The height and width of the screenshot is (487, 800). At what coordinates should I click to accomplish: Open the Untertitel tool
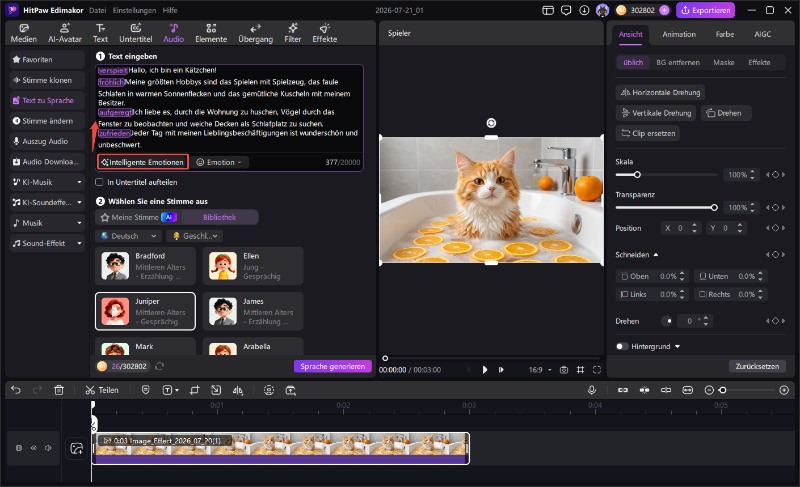click(136, 33)
